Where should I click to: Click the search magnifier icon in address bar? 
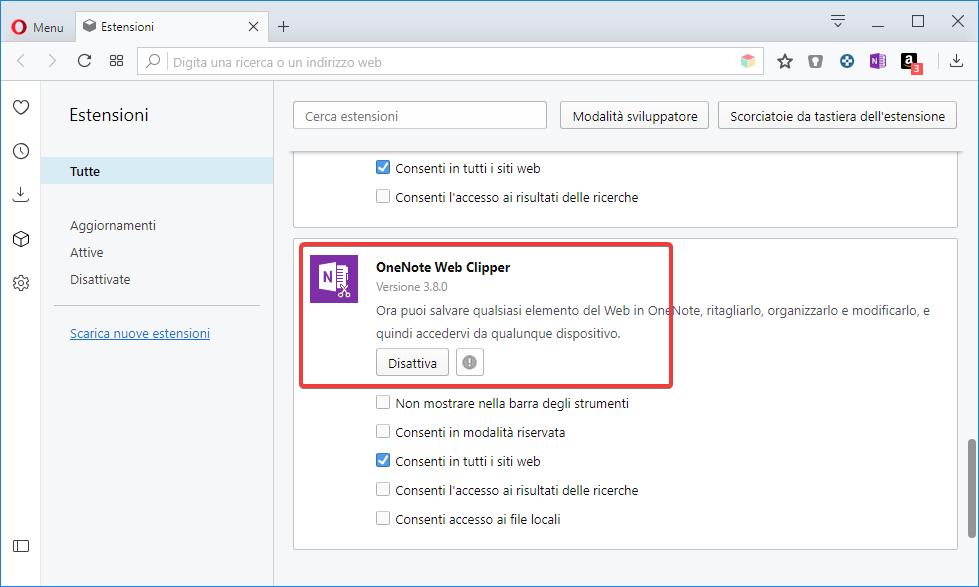[153, 61]
